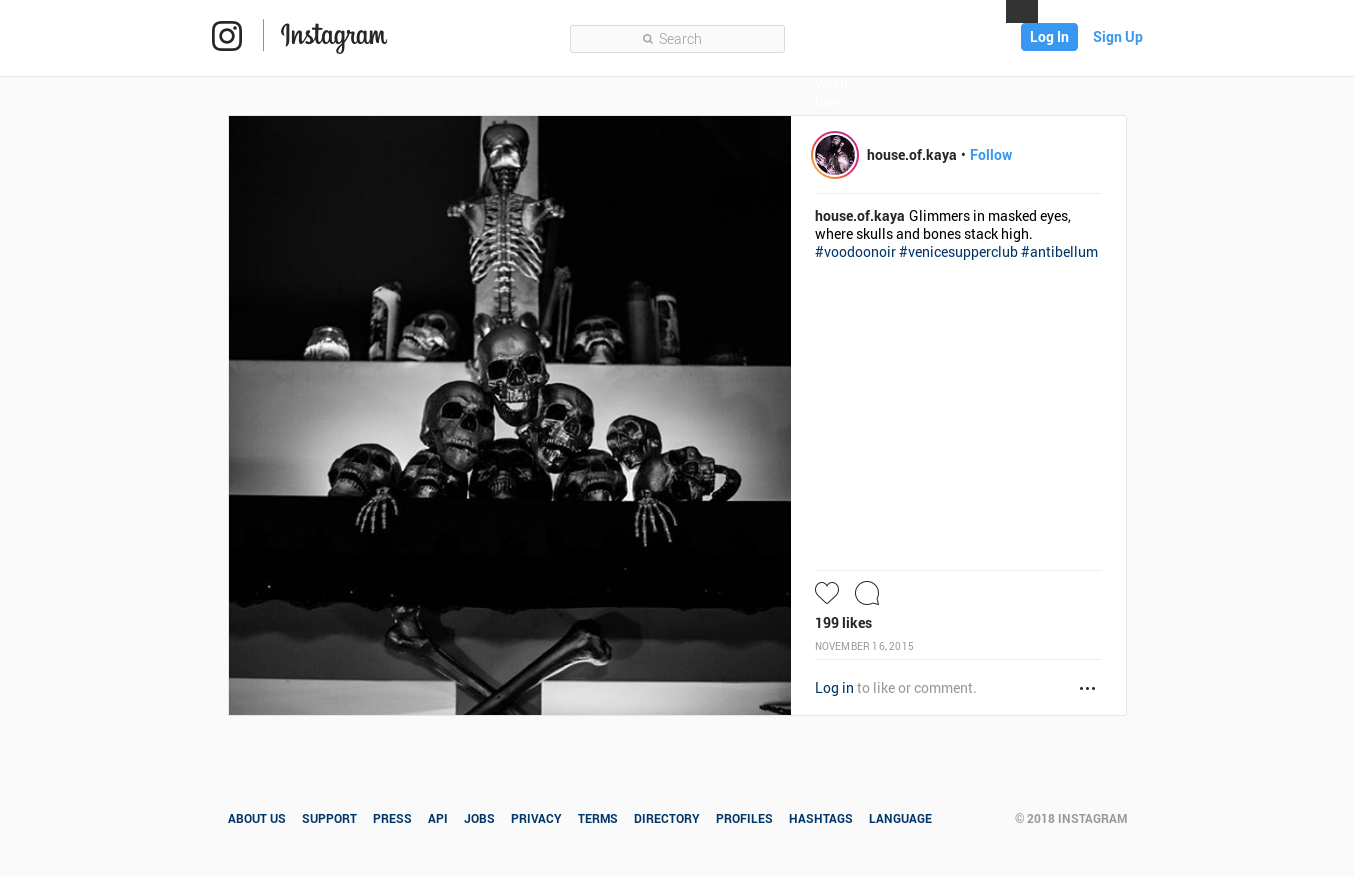Open the Hashtags footer link

(x=821, y=818)
